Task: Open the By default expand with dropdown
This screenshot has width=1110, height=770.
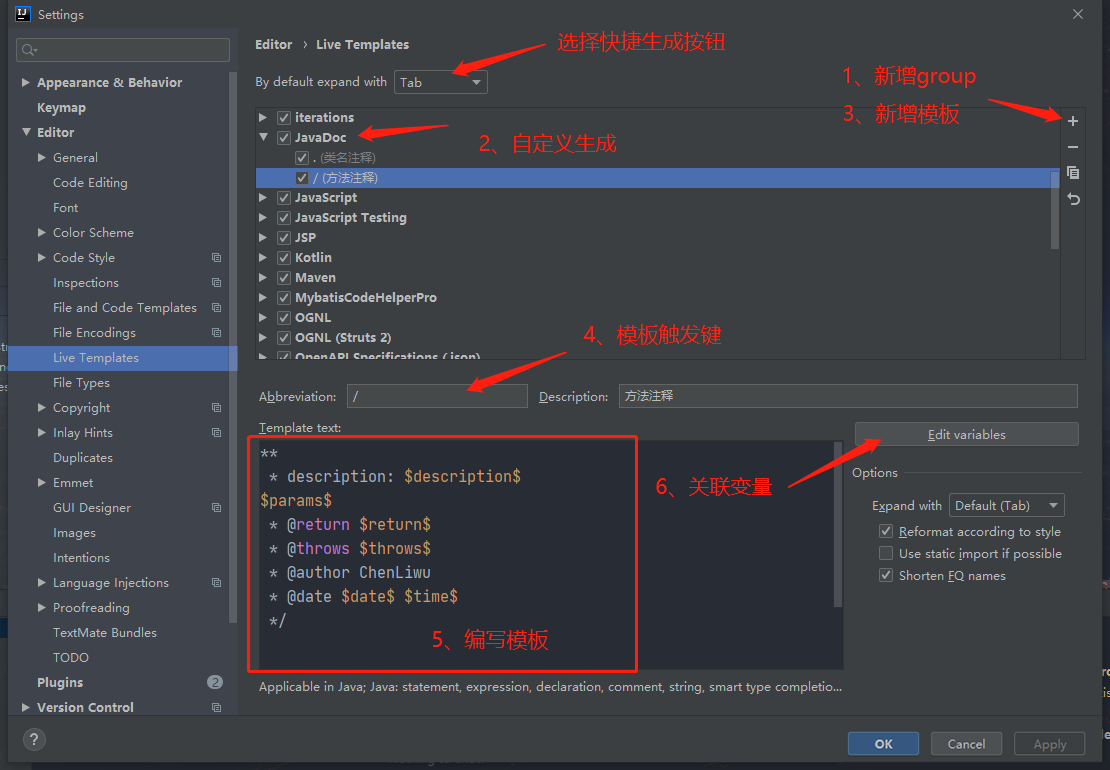Action: click(441, 83)
